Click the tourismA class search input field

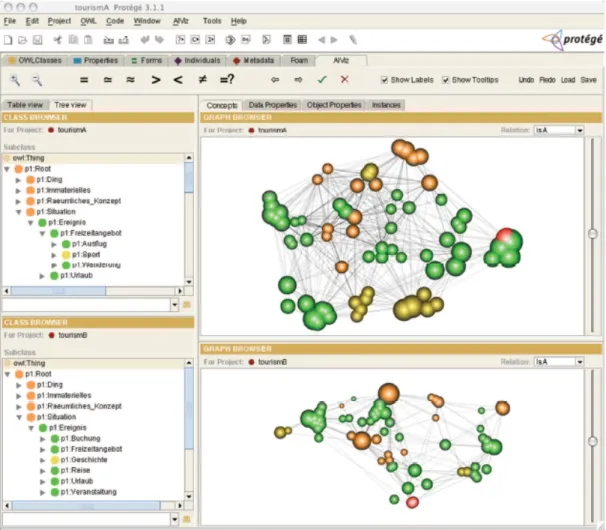pos(87,305)
